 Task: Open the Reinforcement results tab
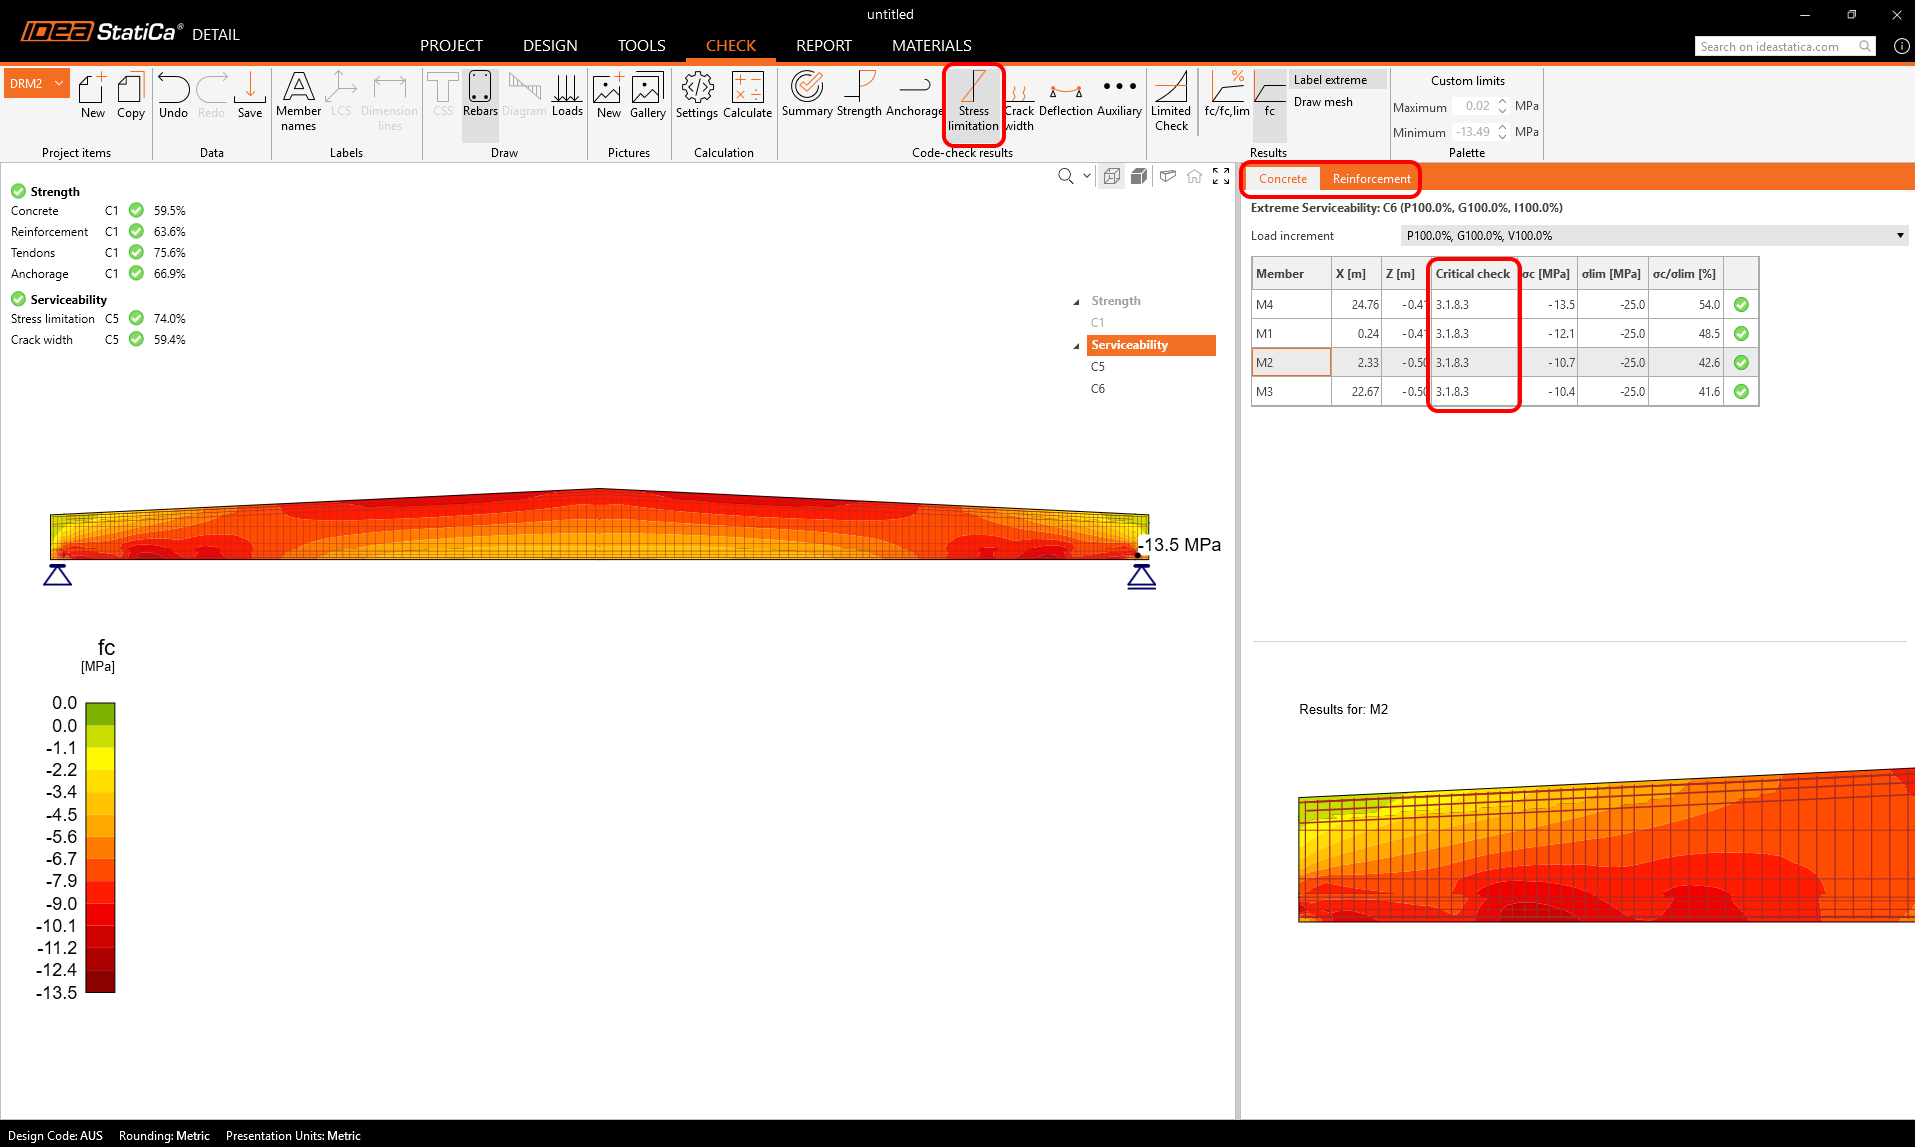[1371, 179]
